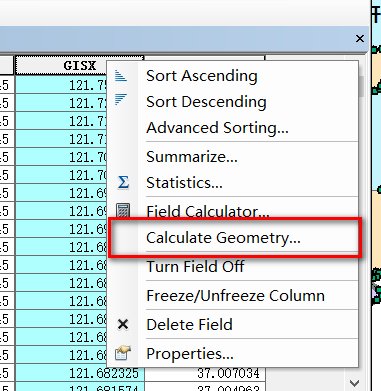Click the Field Calculator calculator icon
The height and width of the screenshot is (391, 381).
(123, 210)
